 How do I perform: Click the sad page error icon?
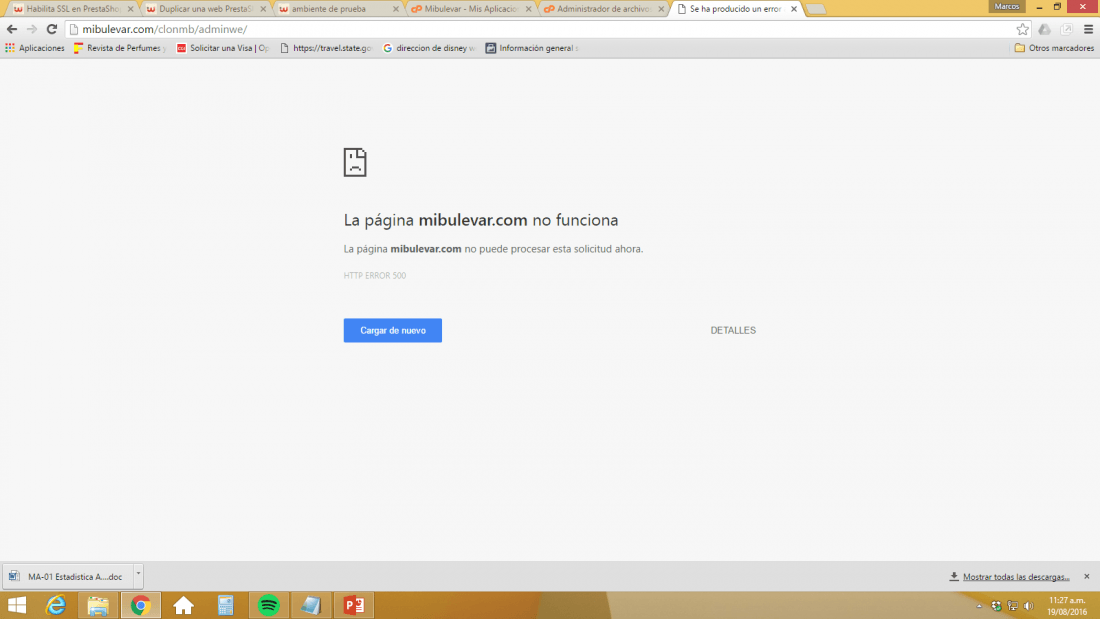[355, 162]
